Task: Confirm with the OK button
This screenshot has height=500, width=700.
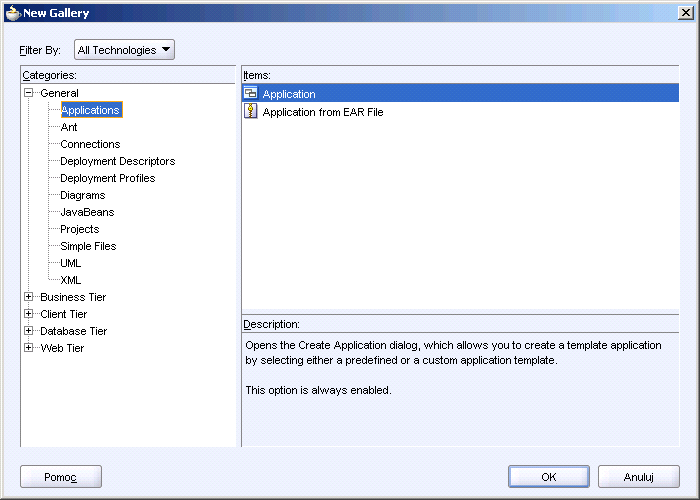Action: [x=549, y=477]
